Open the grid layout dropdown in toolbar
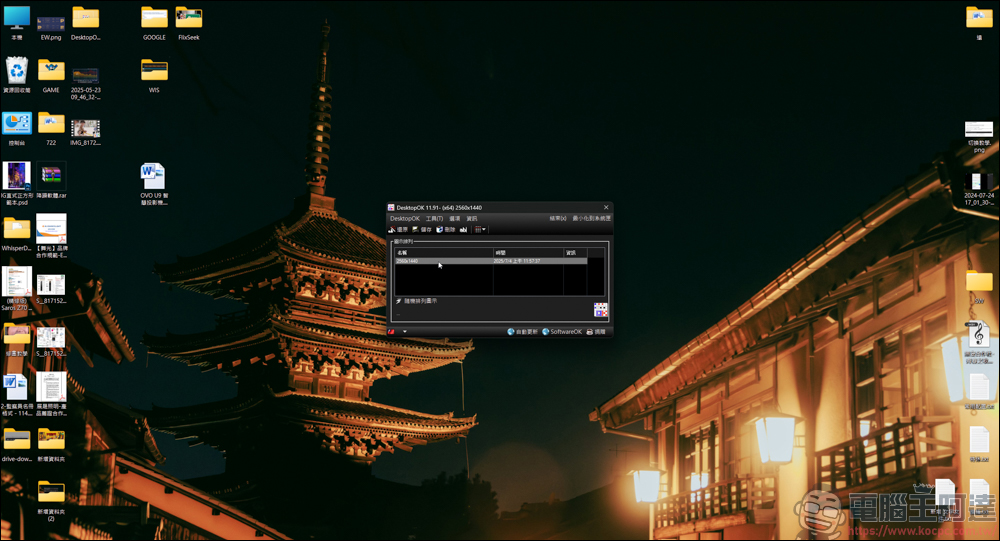The height and width of the screenshot is (541, 1000). [480, 230]
